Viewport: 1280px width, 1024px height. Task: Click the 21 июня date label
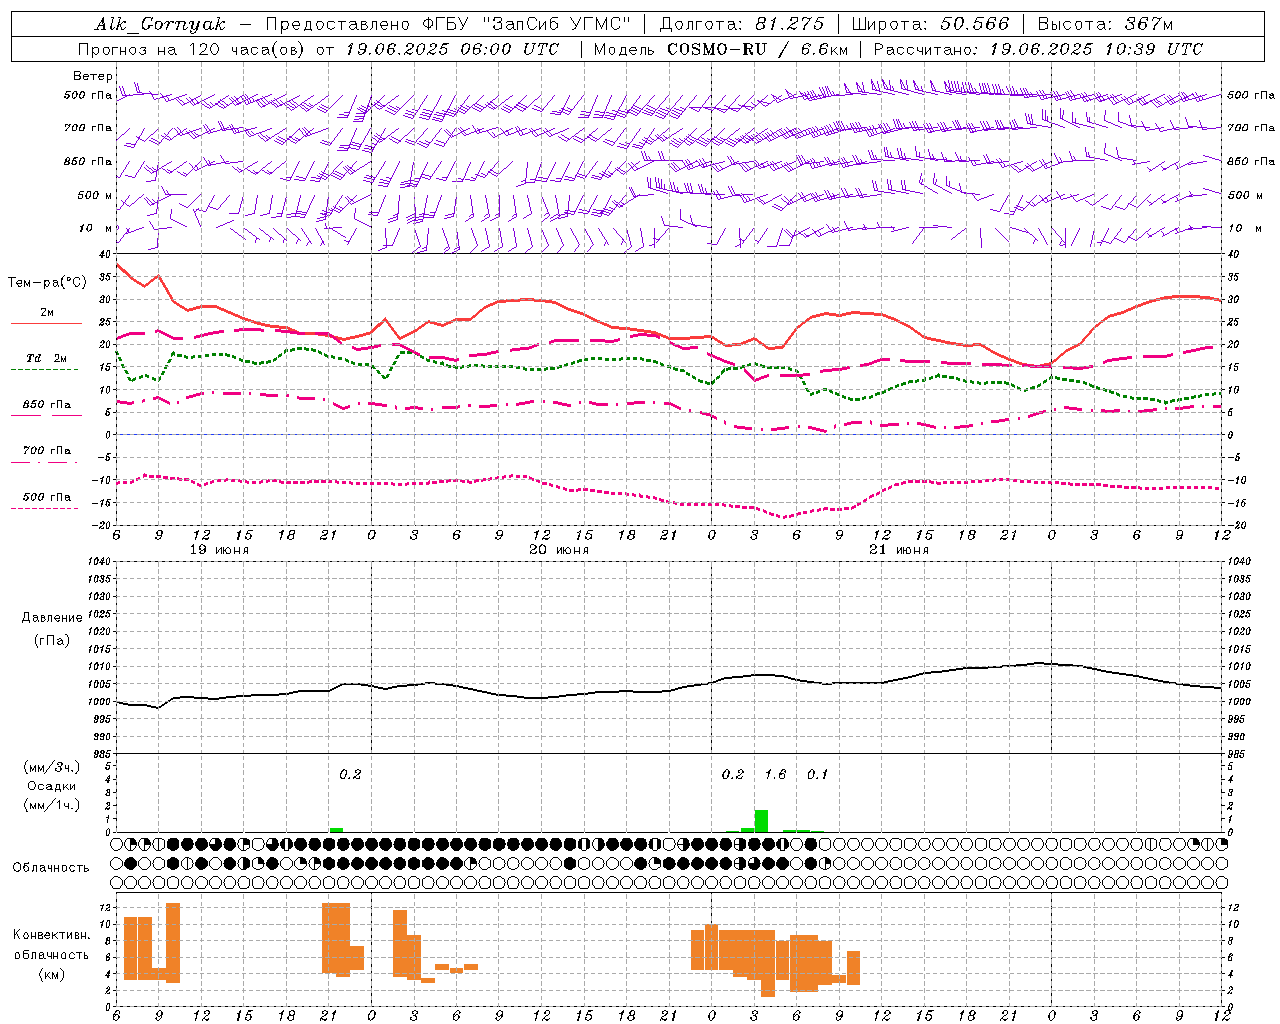click(899, 550)
